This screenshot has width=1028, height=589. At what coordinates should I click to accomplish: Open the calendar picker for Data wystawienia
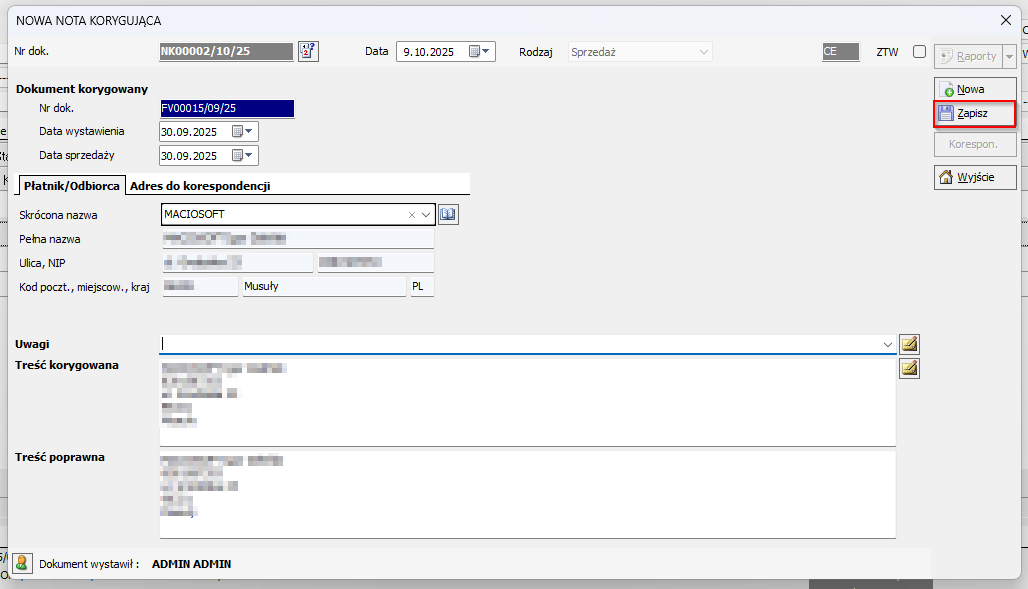244,131
